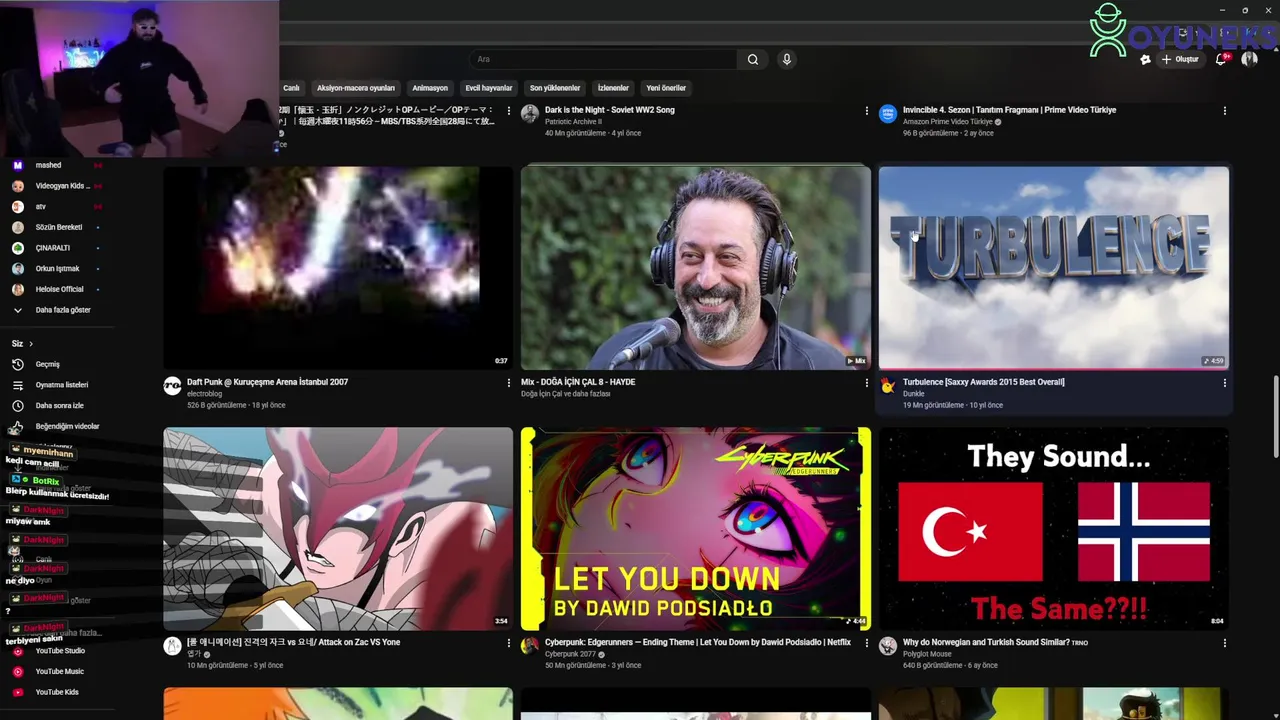Open the account avatar menu

[x=1249, y=59]
